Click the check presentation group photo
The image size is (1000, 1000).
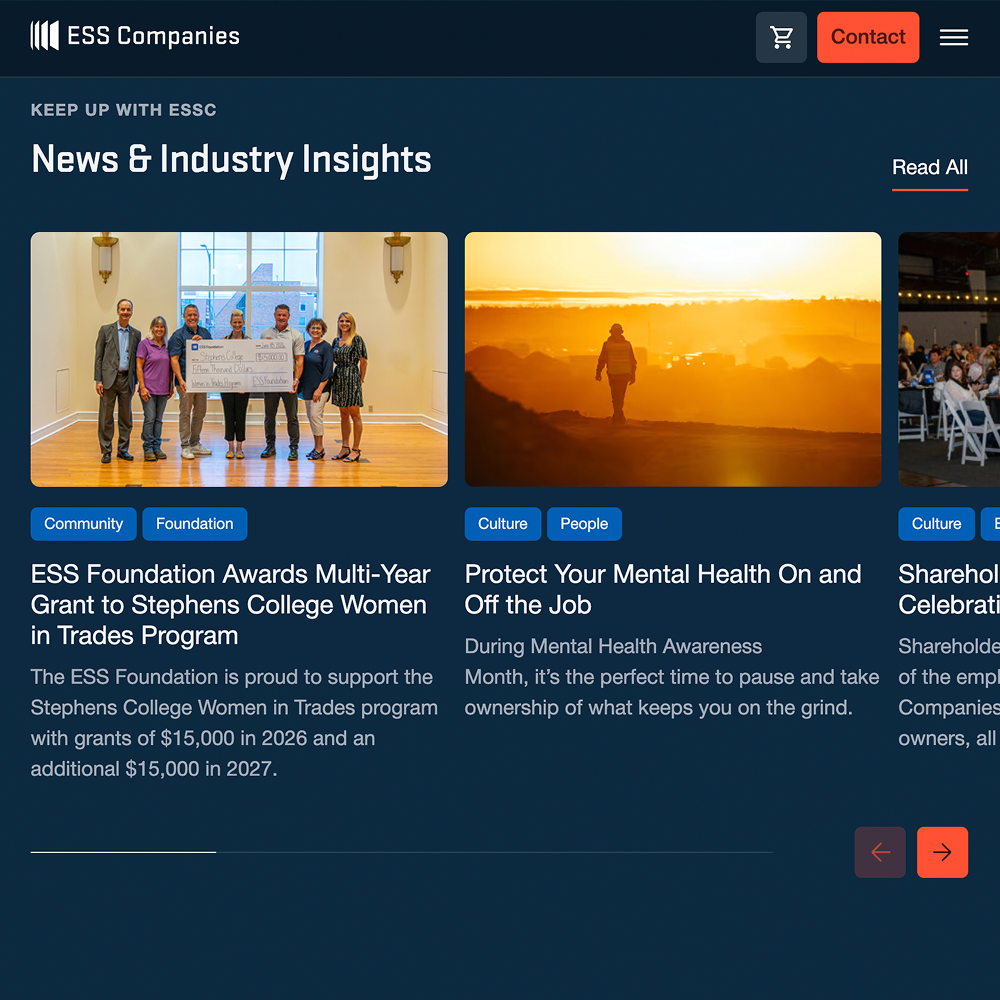[239, 359]
